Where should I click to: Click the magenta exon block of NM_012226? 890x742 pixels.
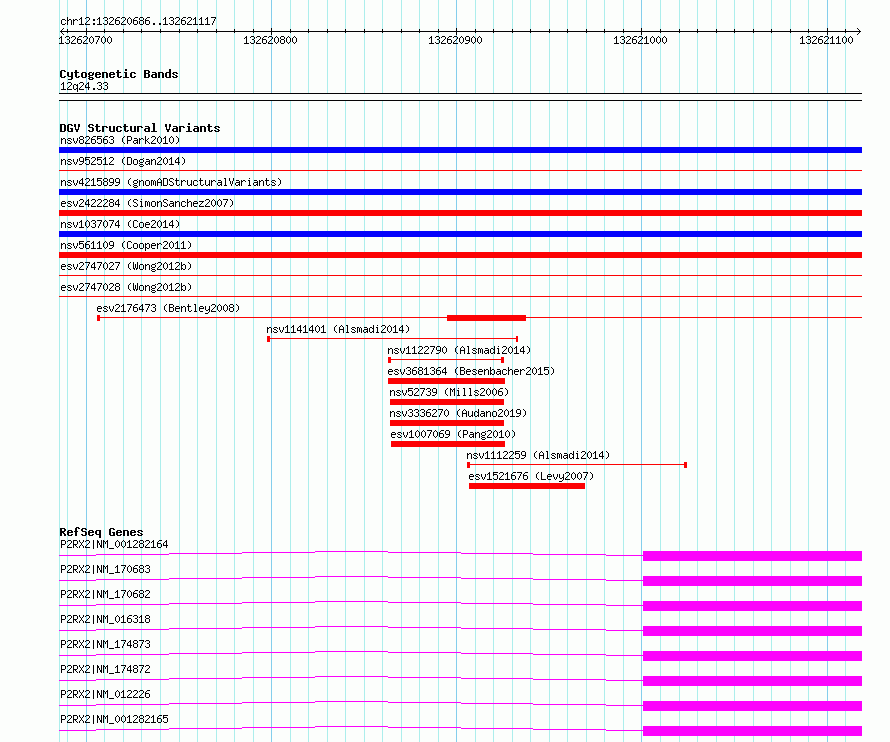click(753, 706)
